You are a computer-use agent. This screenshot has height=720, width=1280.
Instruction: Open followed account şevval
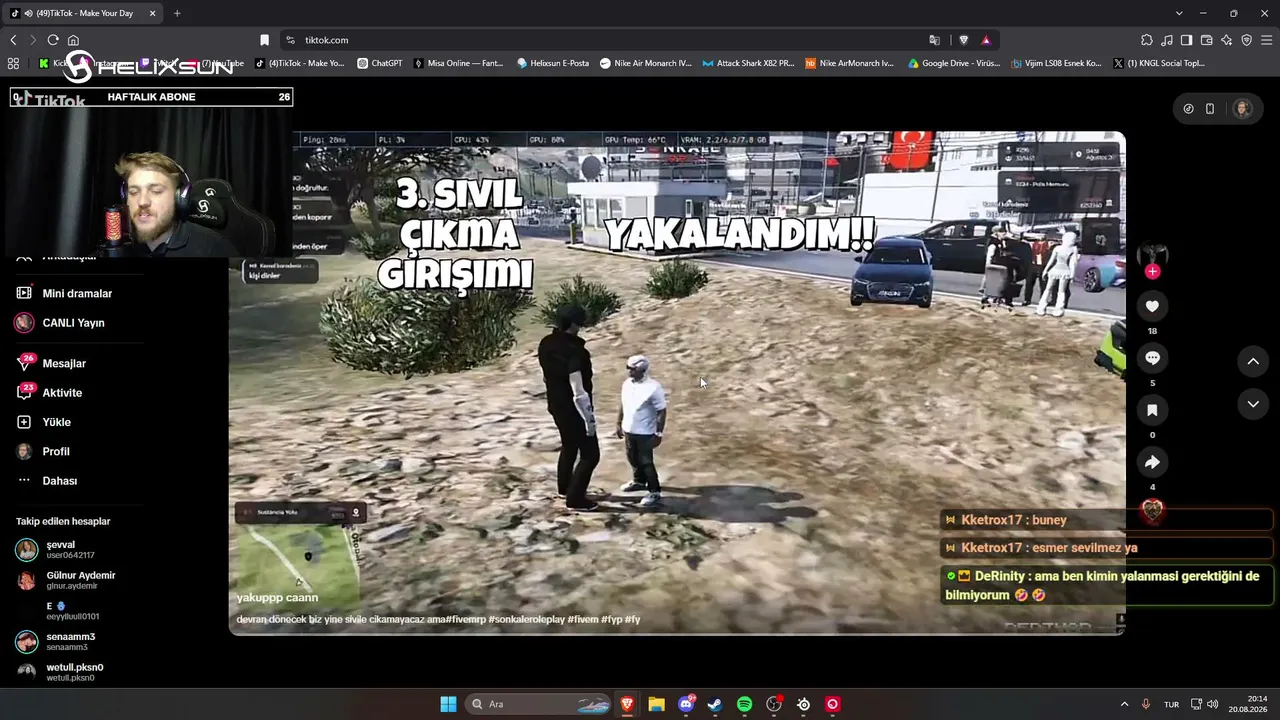70,550
